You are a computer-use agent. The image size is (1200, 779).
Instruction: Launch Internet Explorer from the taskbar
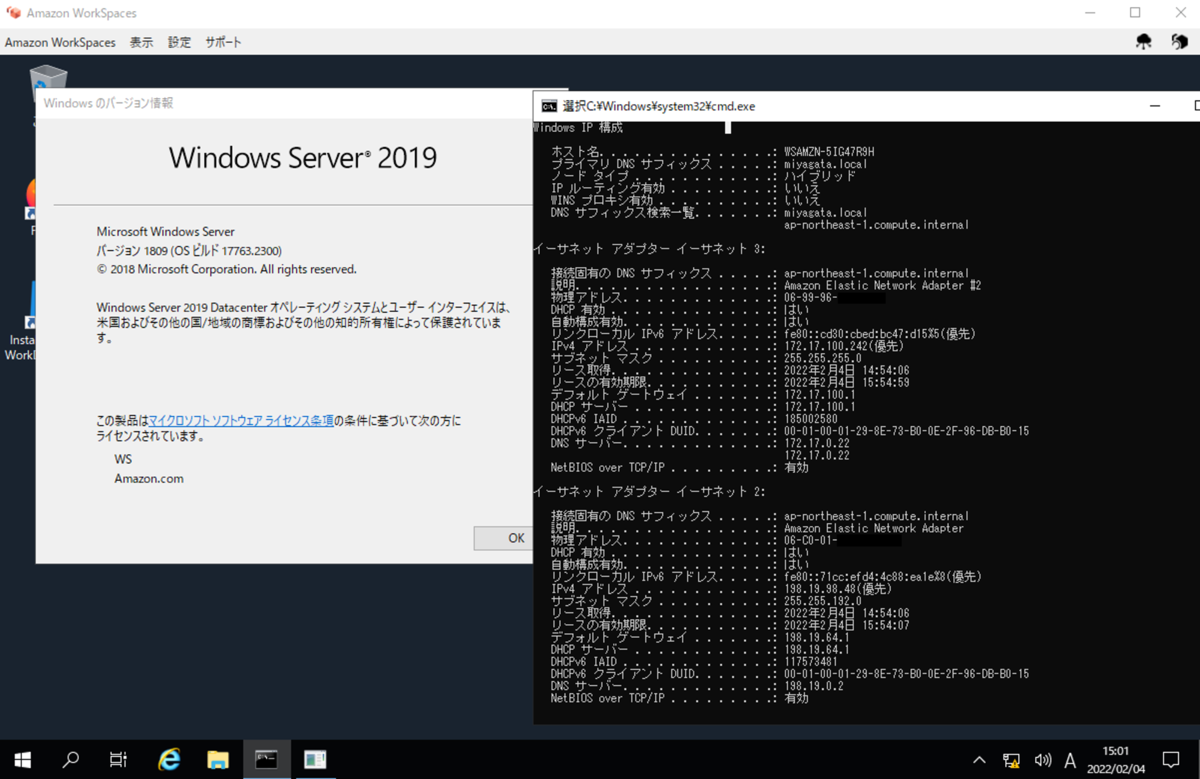click(x=170, y=759)
